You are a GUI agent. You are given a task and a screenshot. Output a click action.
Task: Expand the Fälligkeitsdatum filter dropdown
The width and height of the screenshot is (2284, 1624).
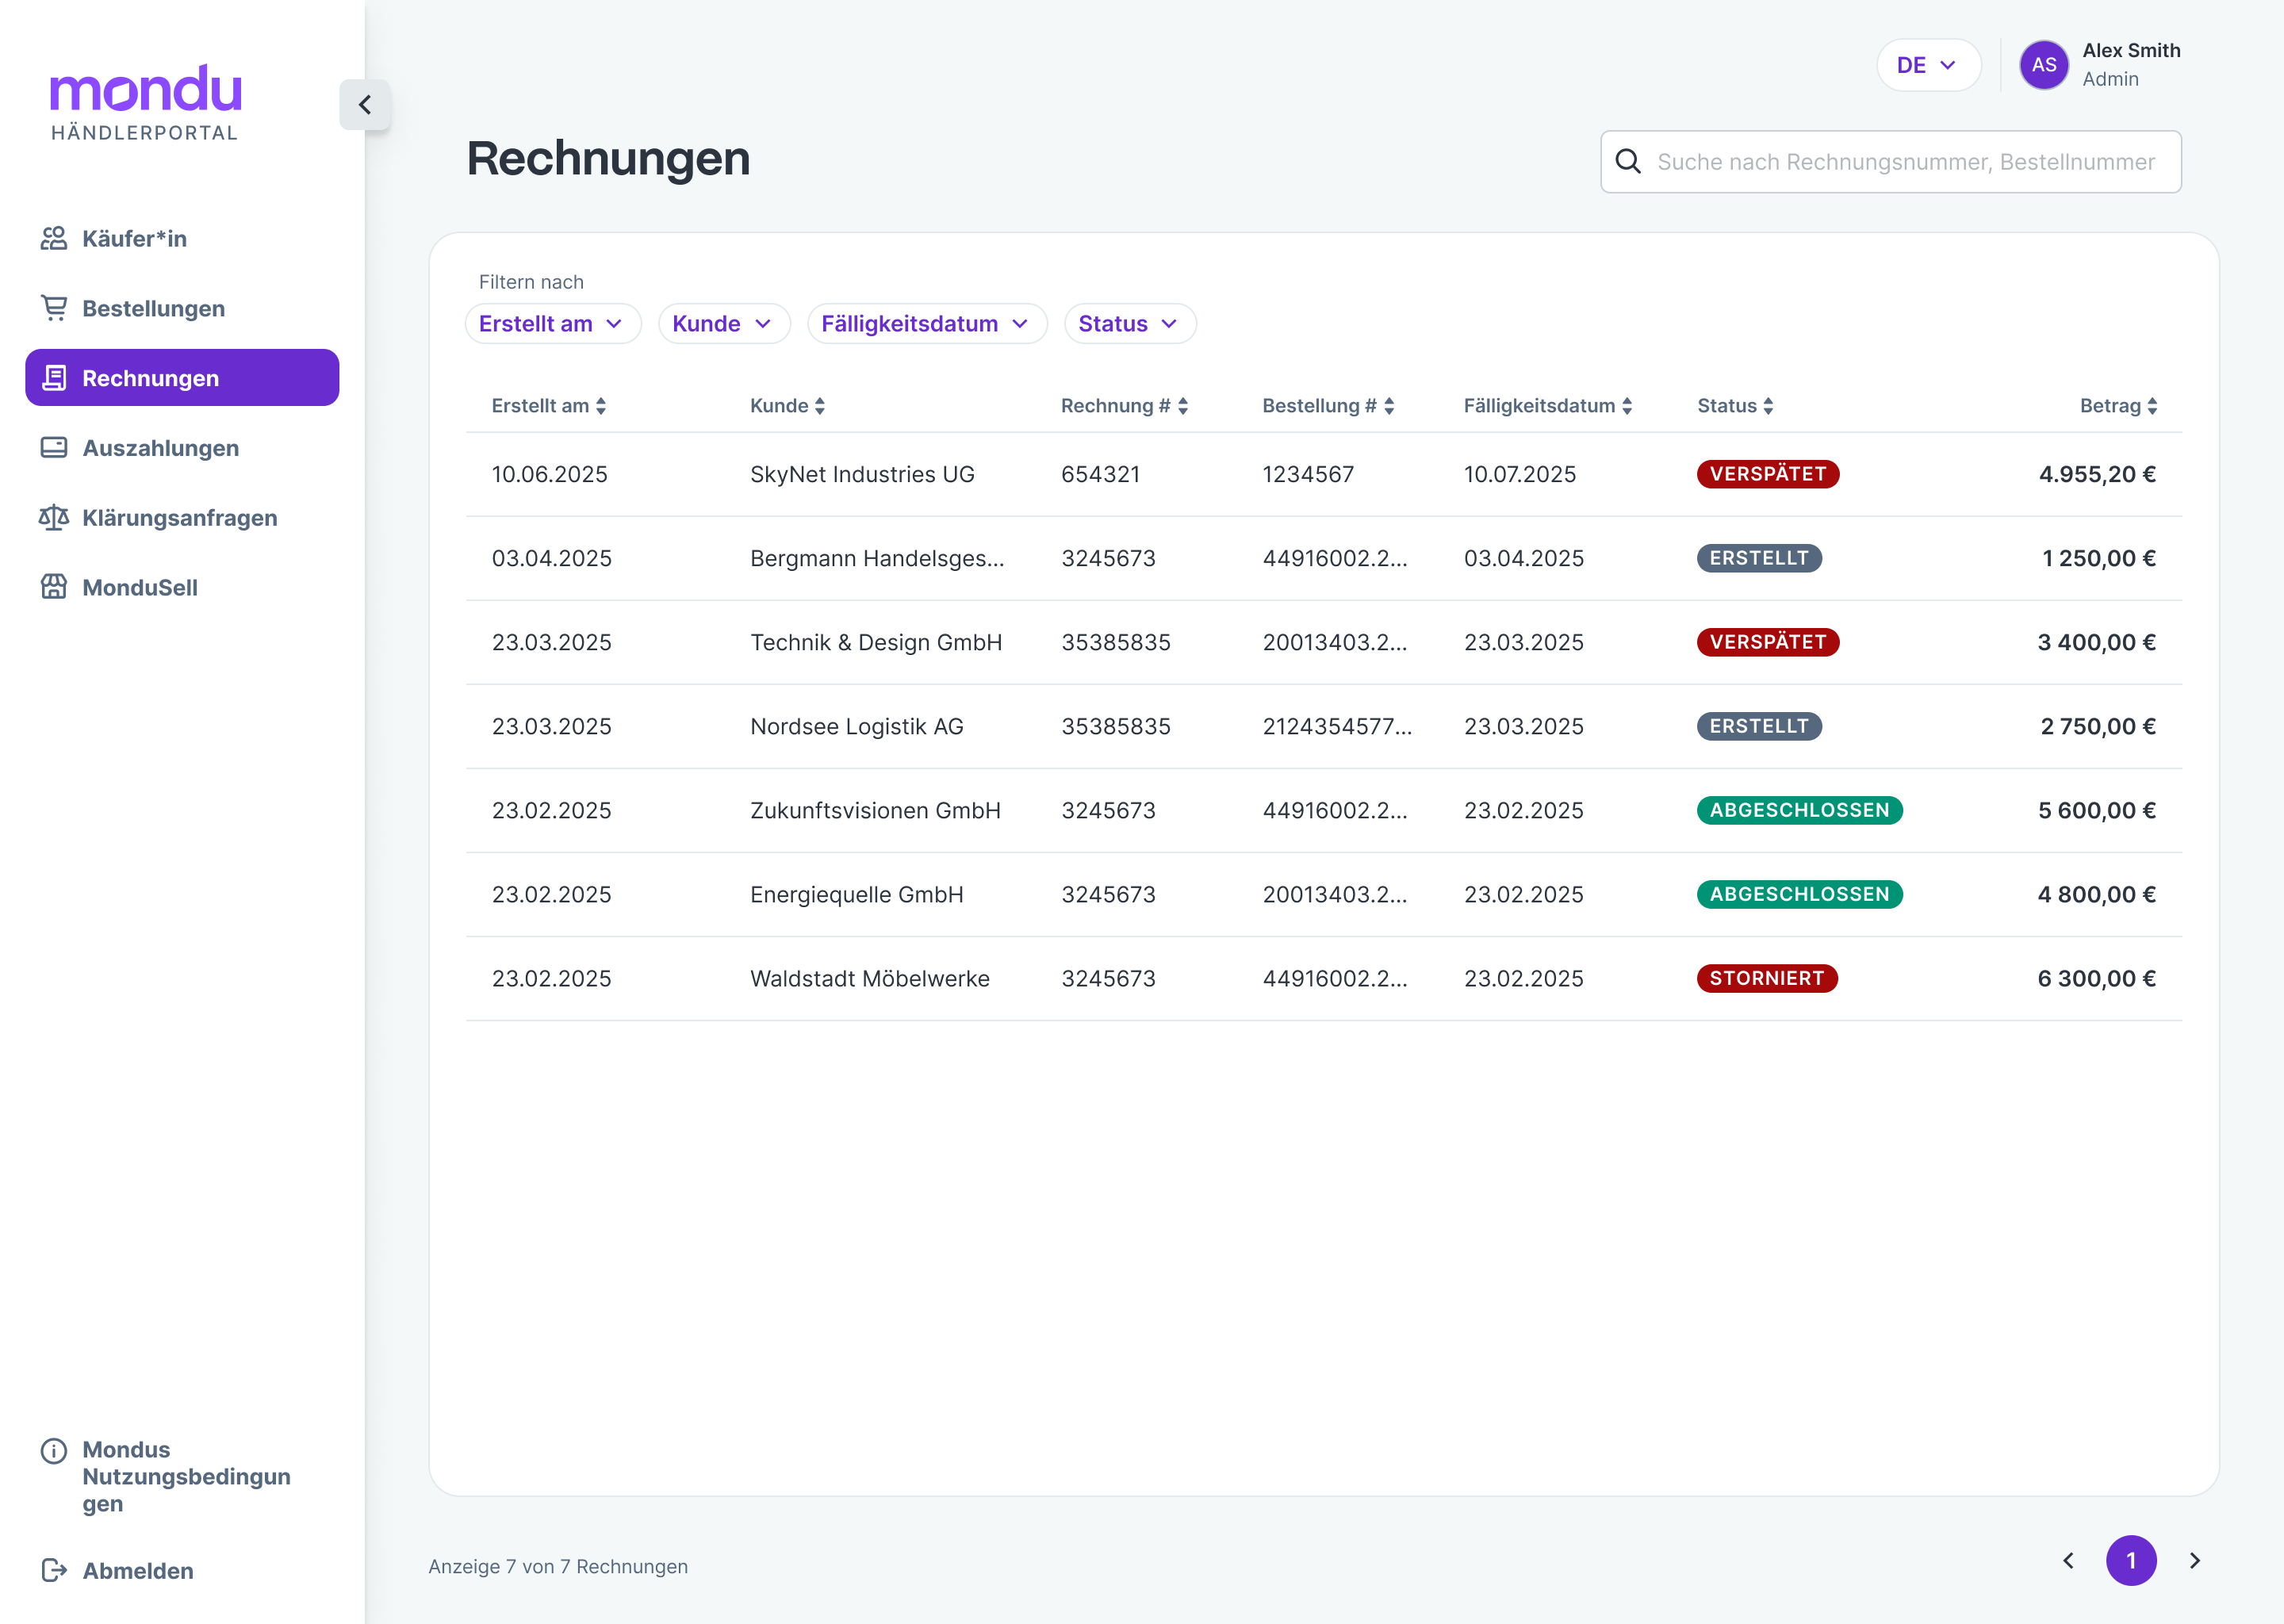coord(926,324)
